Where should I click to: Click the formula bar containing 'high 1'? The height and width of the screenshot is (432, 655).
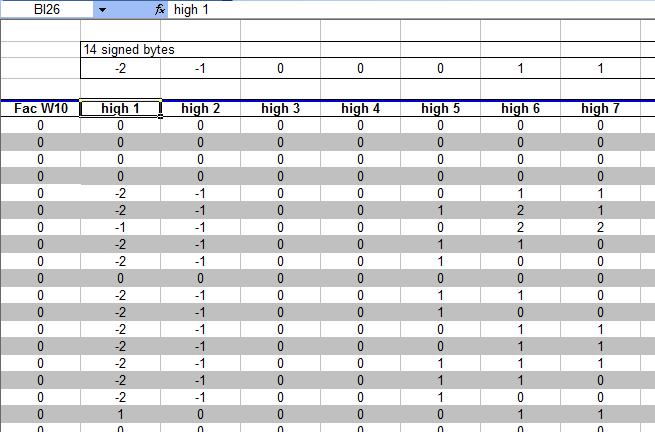[x=411, y=10]
